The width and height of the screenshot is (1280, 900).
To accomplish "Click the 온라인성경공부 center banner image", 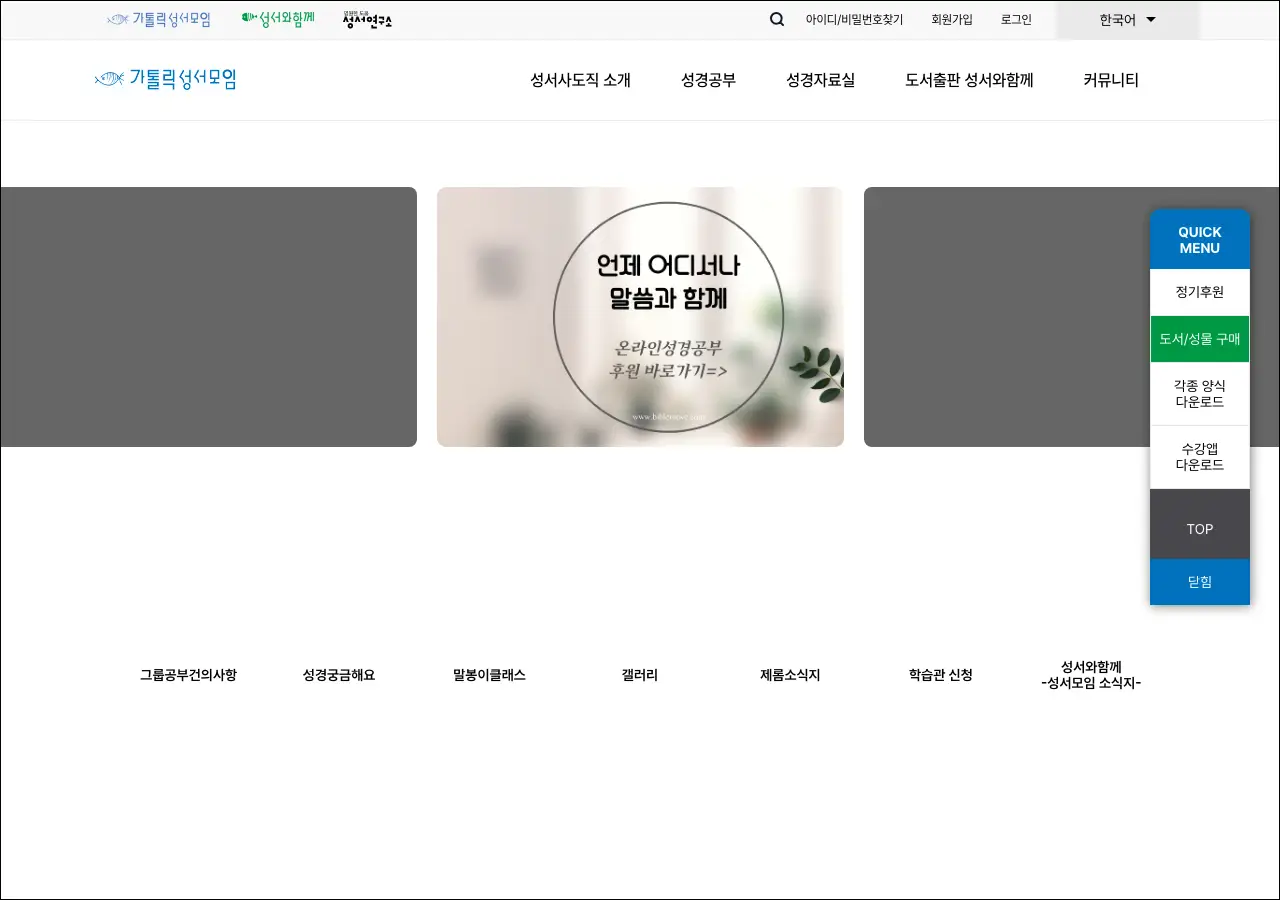I will coord(640,317).
